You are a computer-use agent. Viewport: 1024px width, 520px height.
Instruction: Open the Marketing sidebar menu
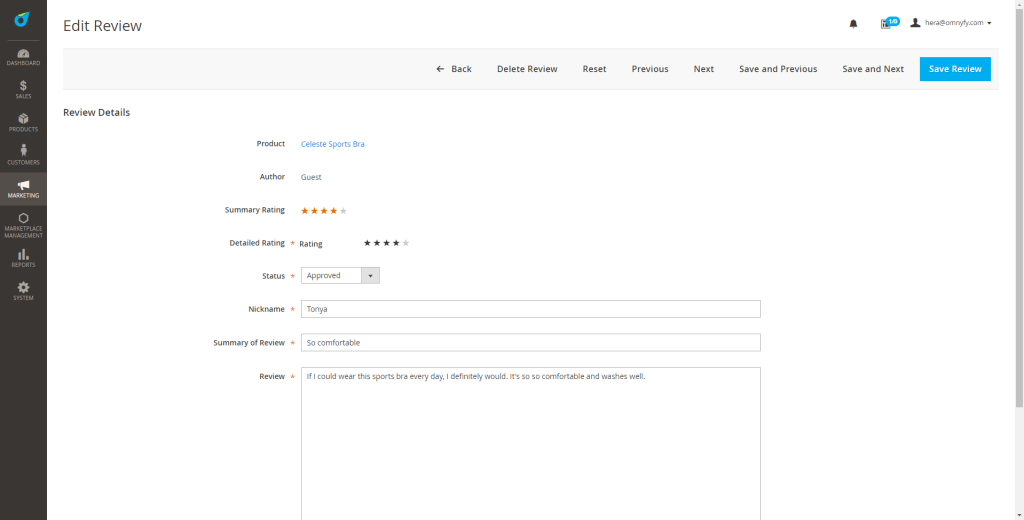[23, 188]
